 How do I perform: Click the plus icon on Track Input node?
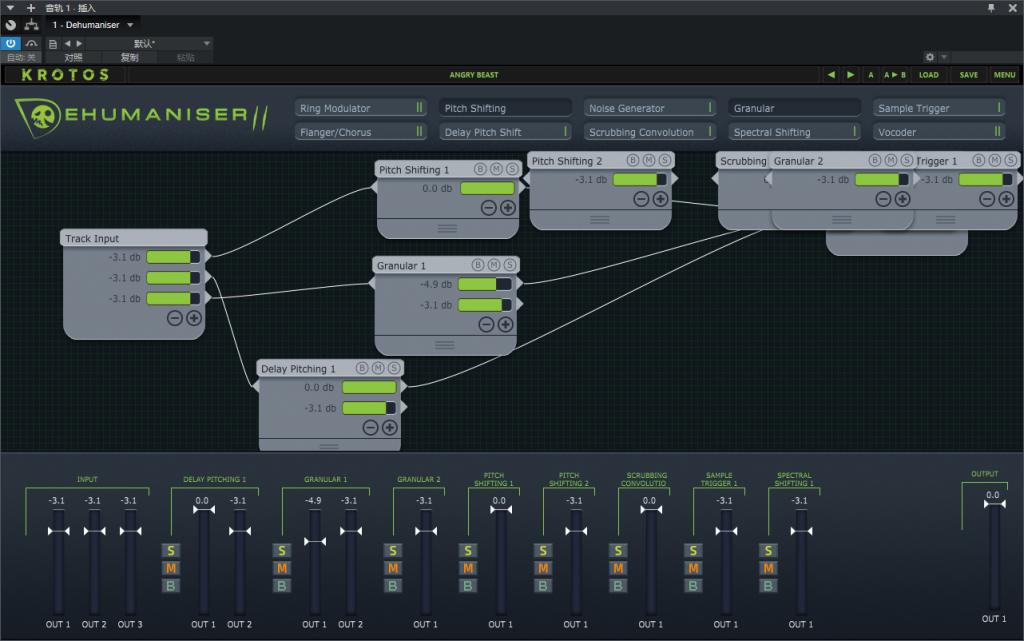pyautogui.click(x=194, y=319)
